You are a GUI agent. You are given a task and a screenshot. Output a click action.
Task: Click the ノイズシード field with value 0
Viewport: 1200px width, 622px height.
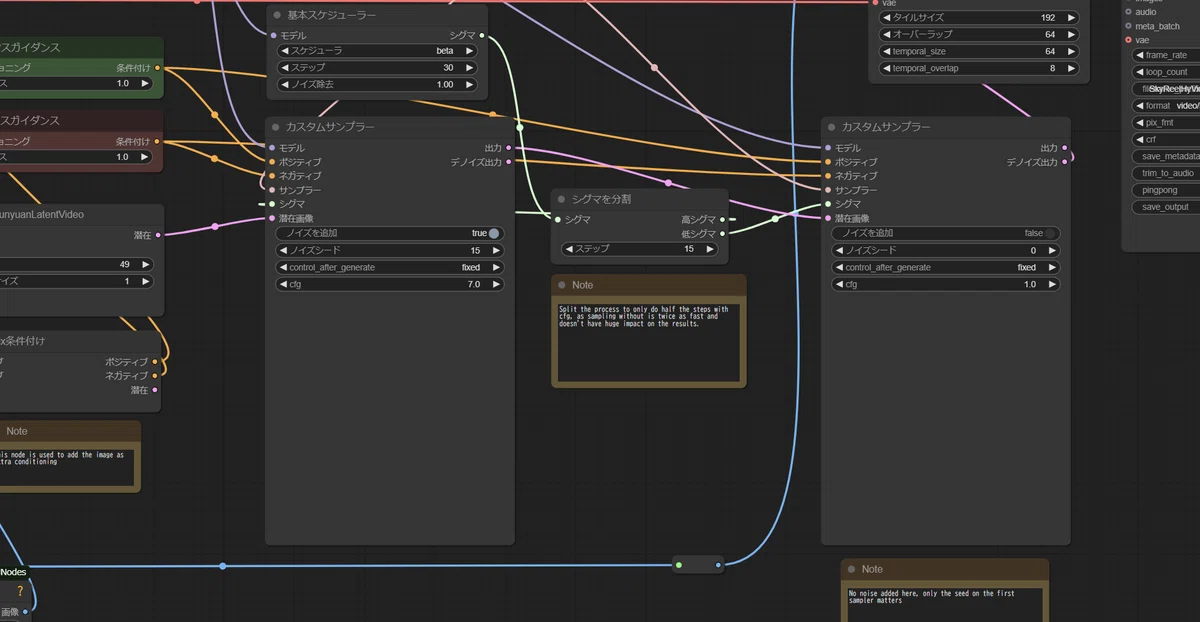click(x=946, y=251)
